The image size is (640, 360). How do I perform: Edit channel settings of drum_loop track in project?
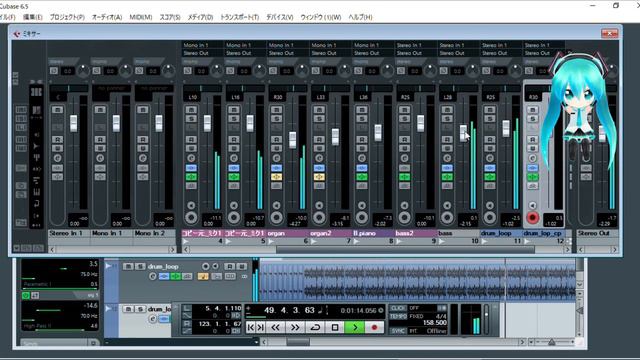coord(153,277)
